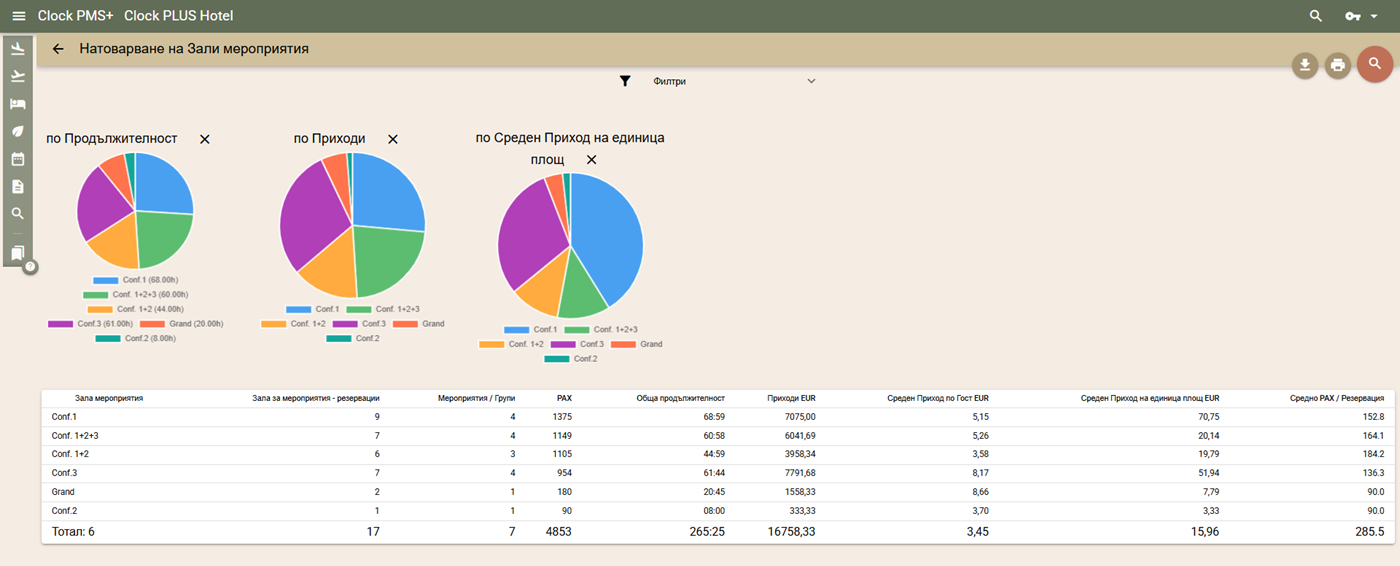Select the Conf.1 table row name
Image resolution: width=1400 pixels, height=566 pixels.
[64, 417]
